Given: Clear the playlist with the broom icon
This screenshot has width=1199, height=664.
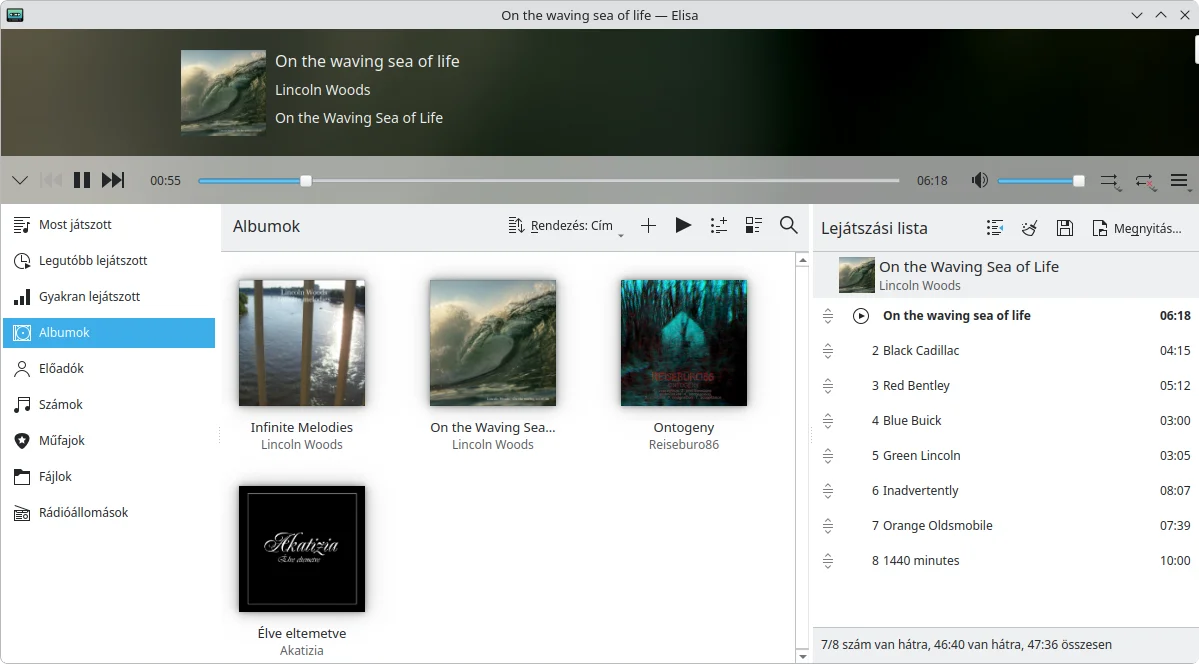Looking at the screenshot, I should 1029,228.
